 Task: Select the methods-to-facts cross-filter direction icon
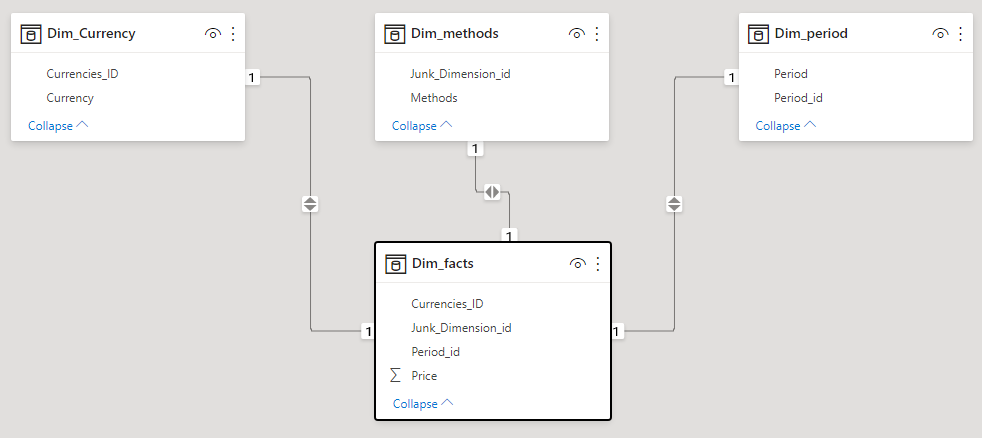(x=492, y=192)
